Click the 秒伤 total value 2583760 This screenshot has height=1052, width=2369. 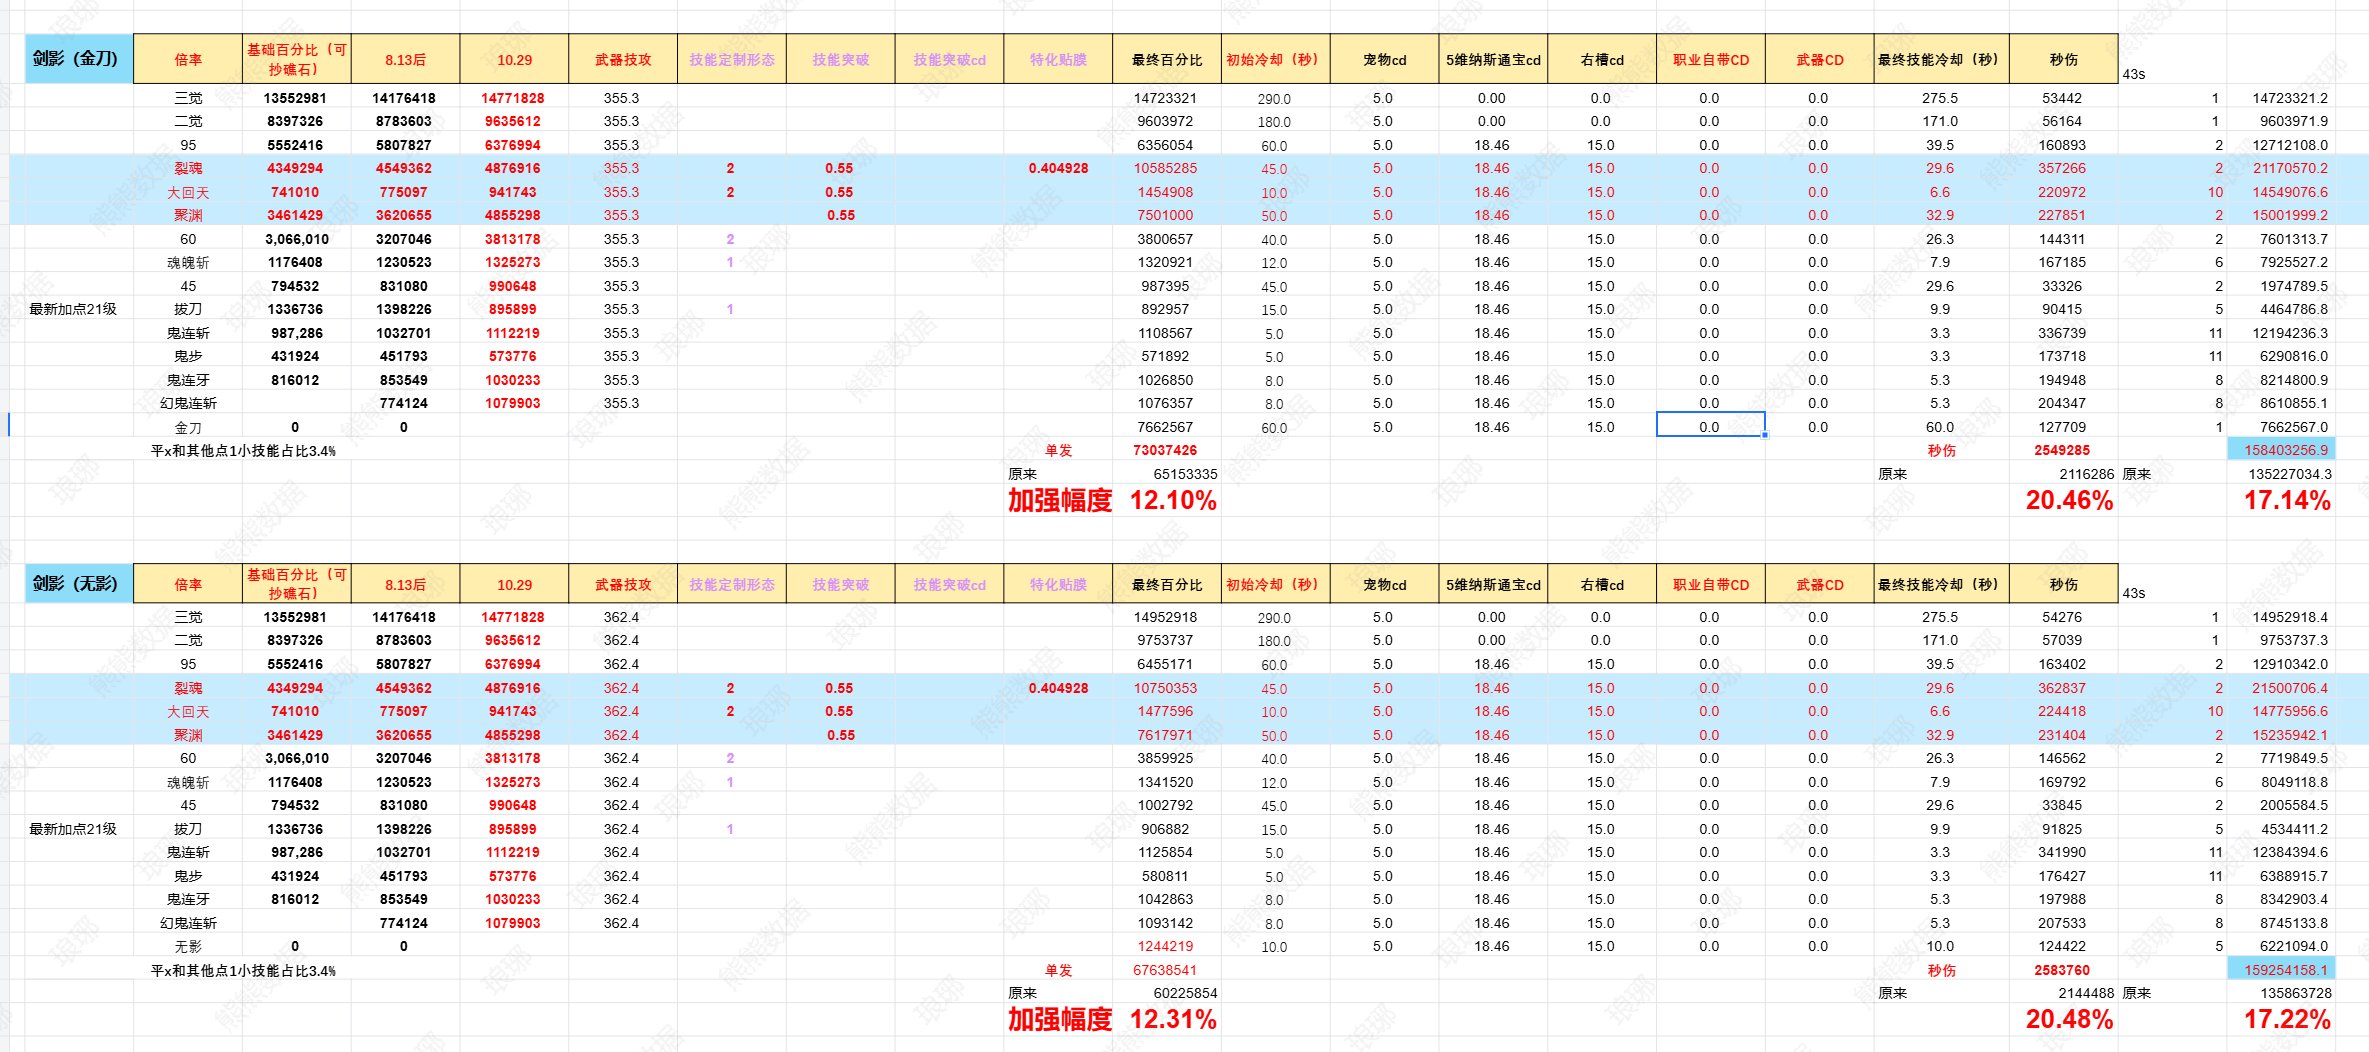[2061, 970]
